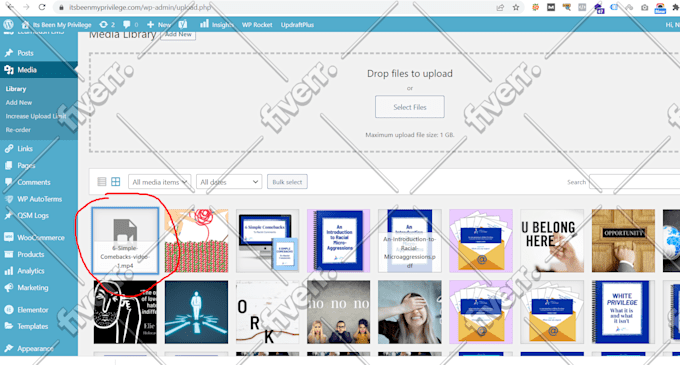Viewport: 680px width, 365px height.
Task: Open Posts in the sidebar
Action: click(x=25, y=53)
